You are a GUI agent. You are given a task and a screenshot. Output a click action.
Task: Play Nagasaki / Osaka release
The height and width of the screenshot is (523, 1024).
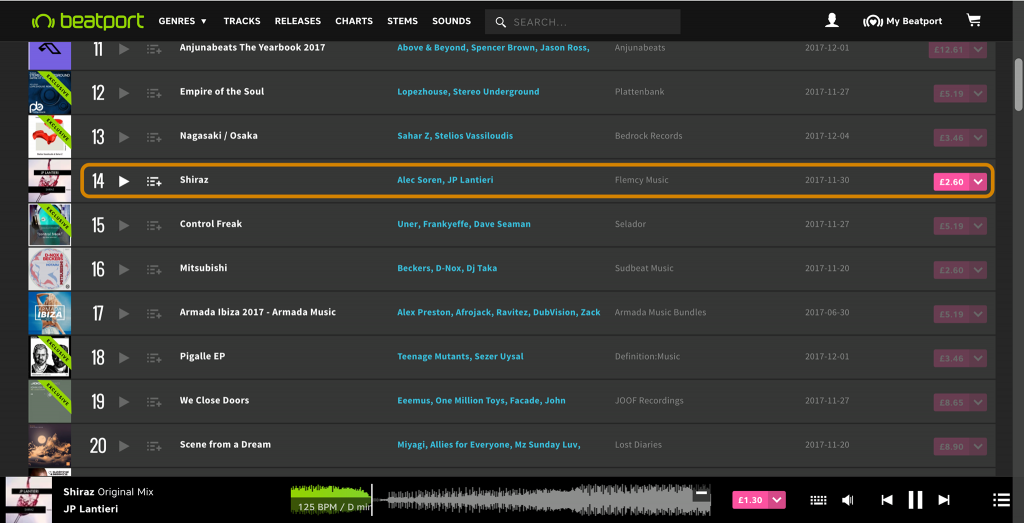coord(124,137)
